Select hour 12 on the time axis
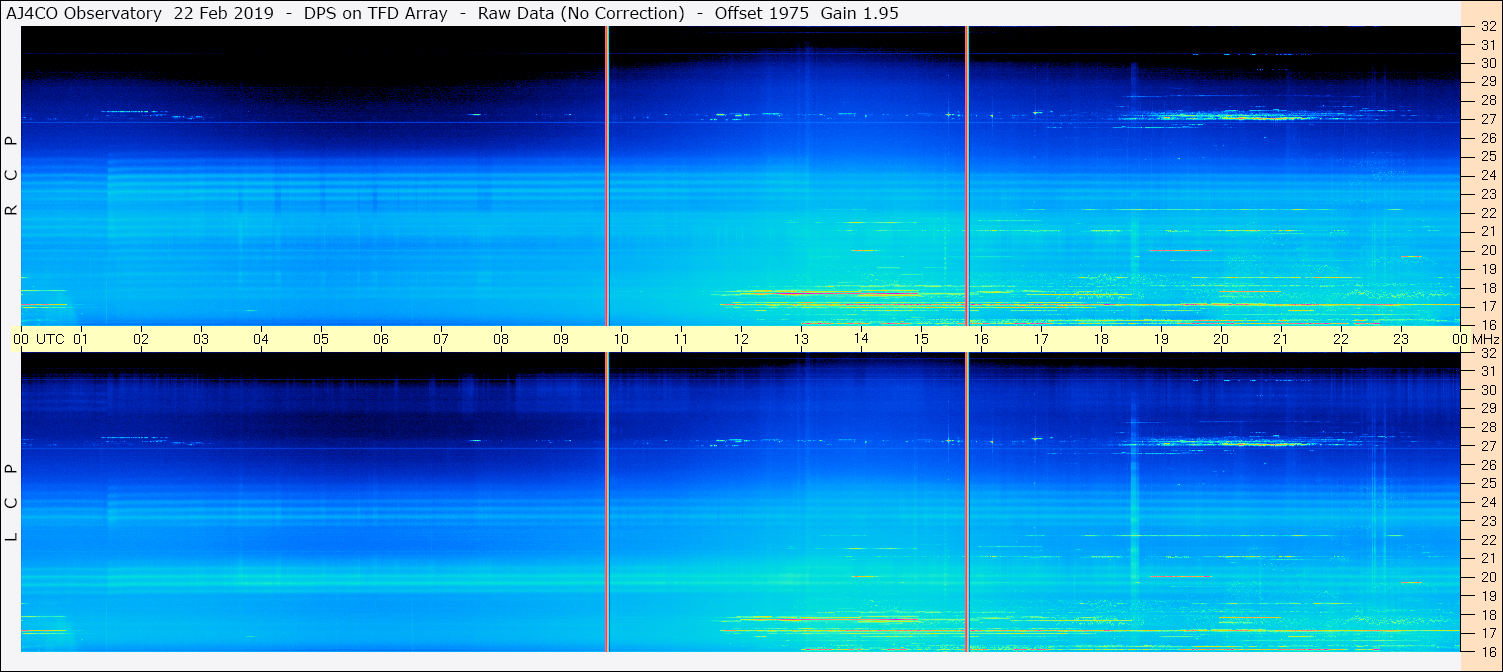This screenshot has height=672, width=1503. pos(741,339)
